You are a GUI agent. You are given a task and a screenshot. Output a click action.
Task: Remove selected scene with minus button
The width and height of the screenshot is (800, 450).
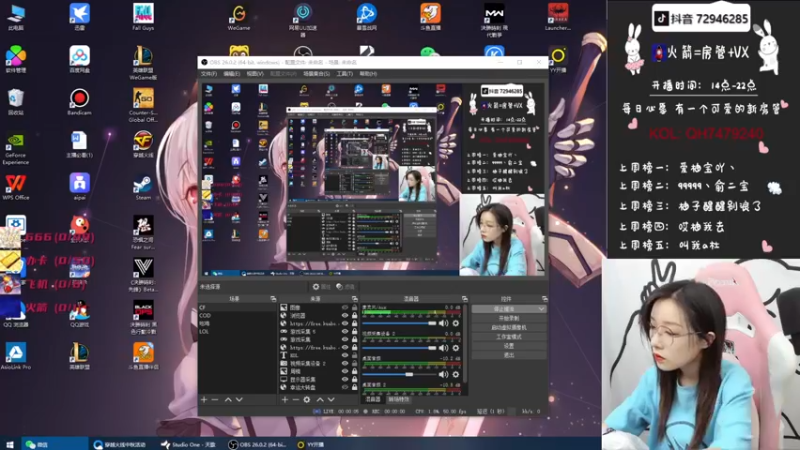(215, 399)
